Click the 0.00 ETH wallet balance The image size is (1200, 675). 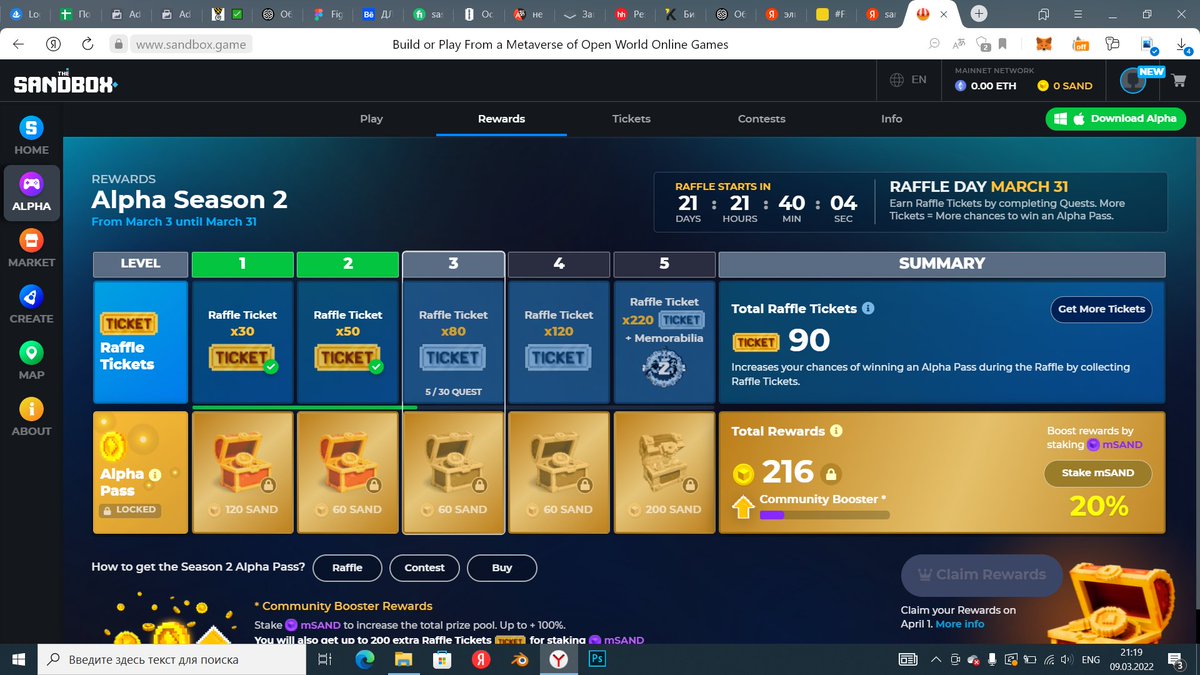[x=986, y=86]
